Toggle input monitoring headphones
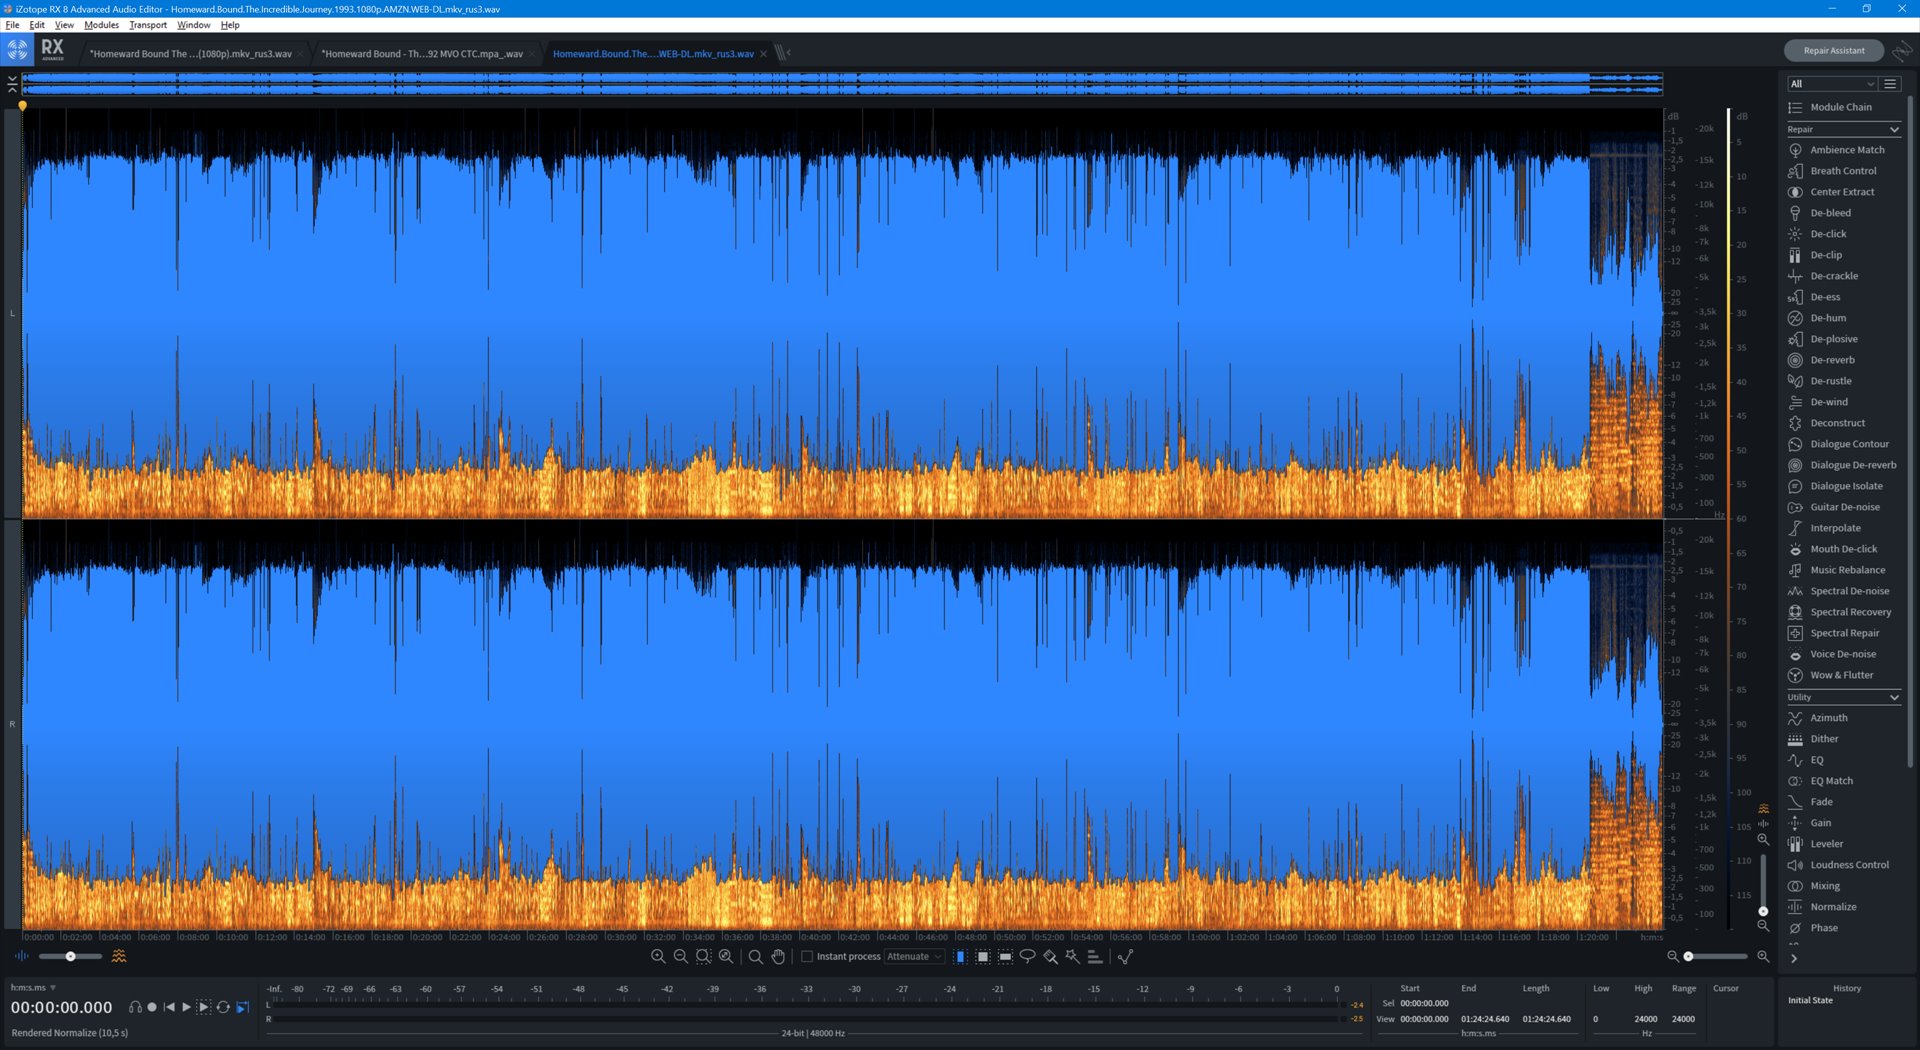 click(134, 1007)
